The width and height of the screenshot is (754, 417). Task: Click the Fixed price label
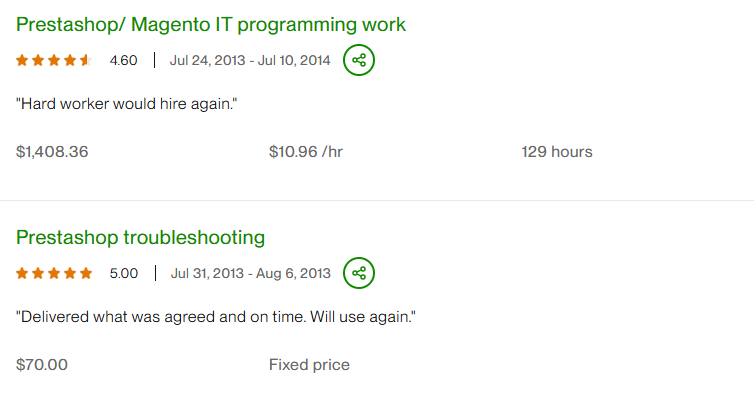(309, 365)
